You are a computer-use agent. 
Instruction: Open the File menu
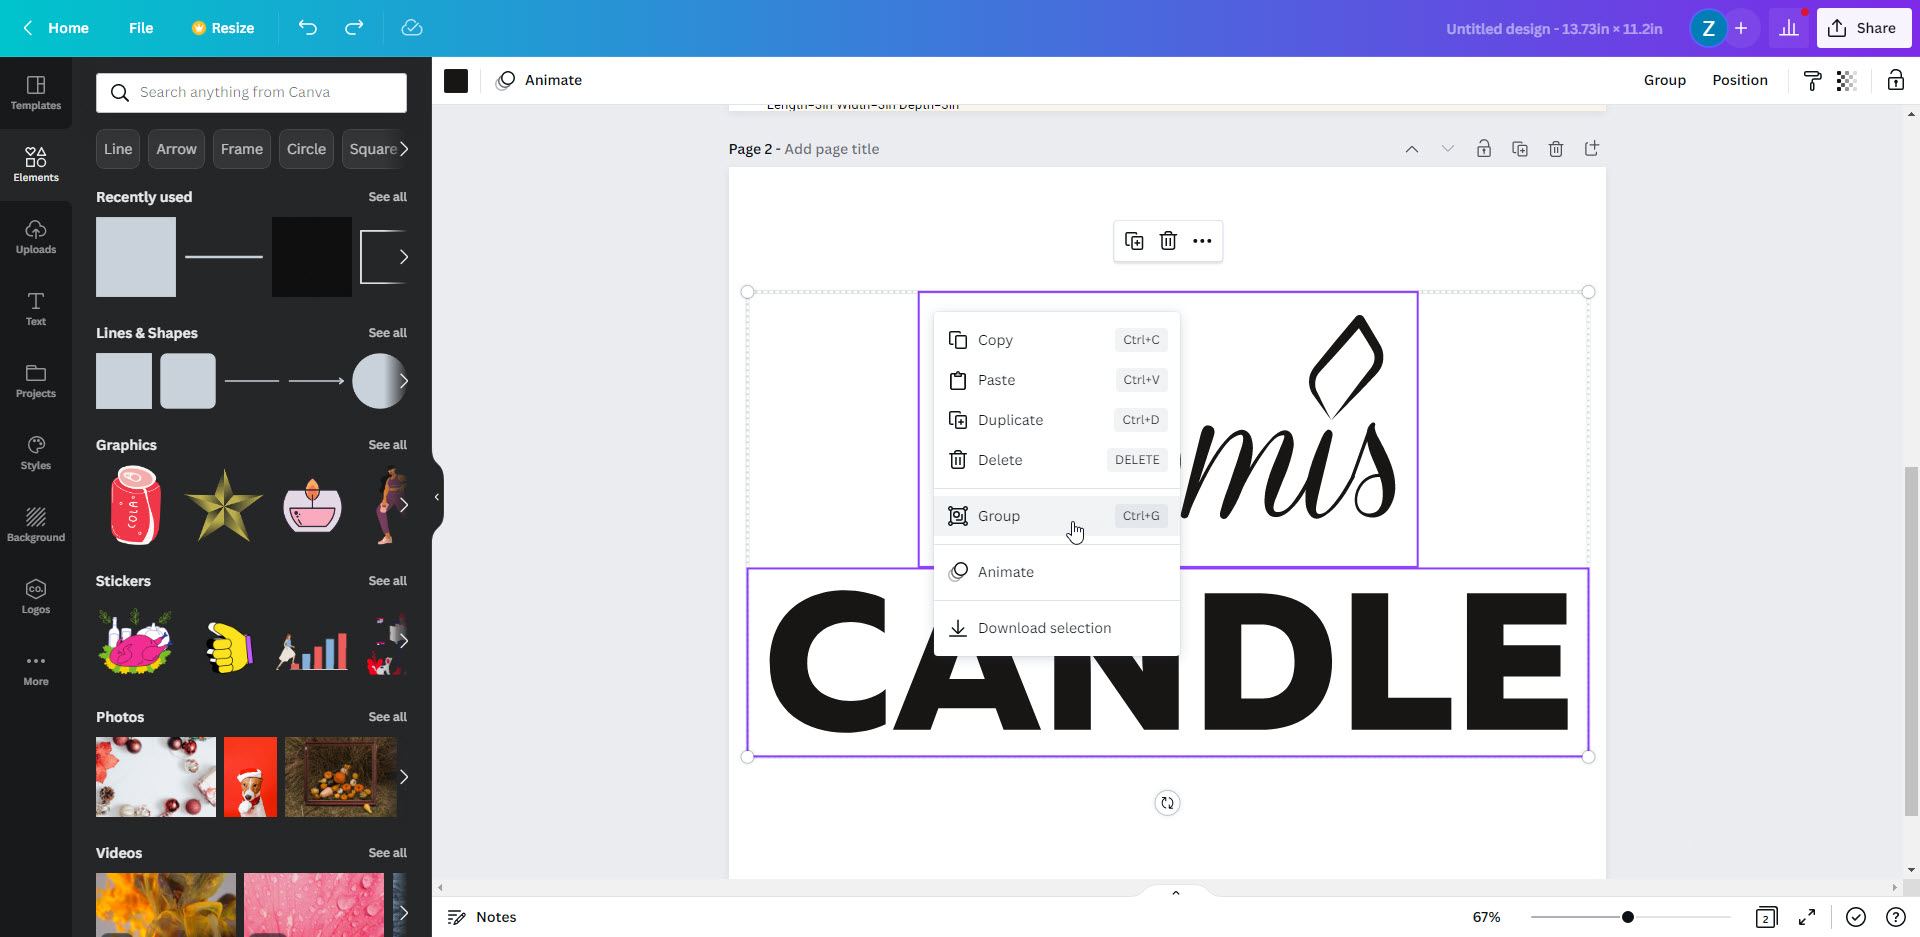(141, 28)
